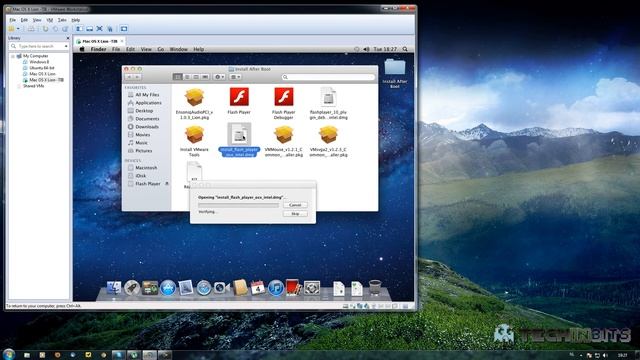Launch the App Store from dock
This screenshot has width=640, height=360.
168,288
